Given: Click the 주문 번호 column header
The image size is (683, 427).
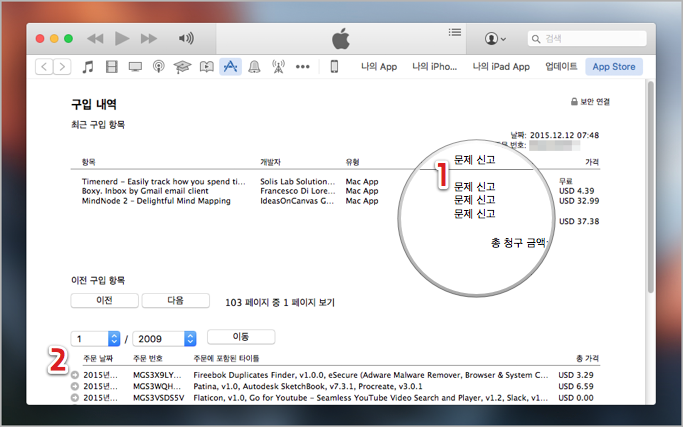Looking at the screenshot, I should [148, 358].
